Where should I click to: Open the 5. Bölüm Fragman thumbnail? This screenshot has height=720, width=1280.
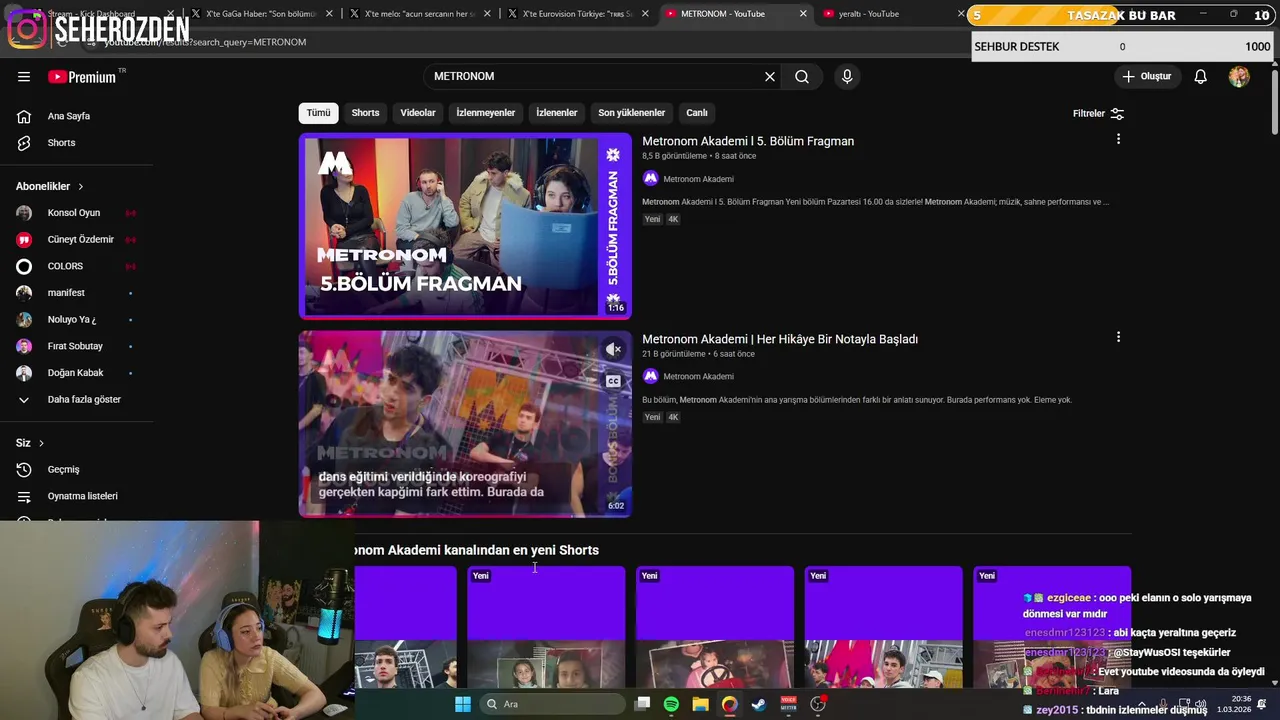(x=465, y=226)
